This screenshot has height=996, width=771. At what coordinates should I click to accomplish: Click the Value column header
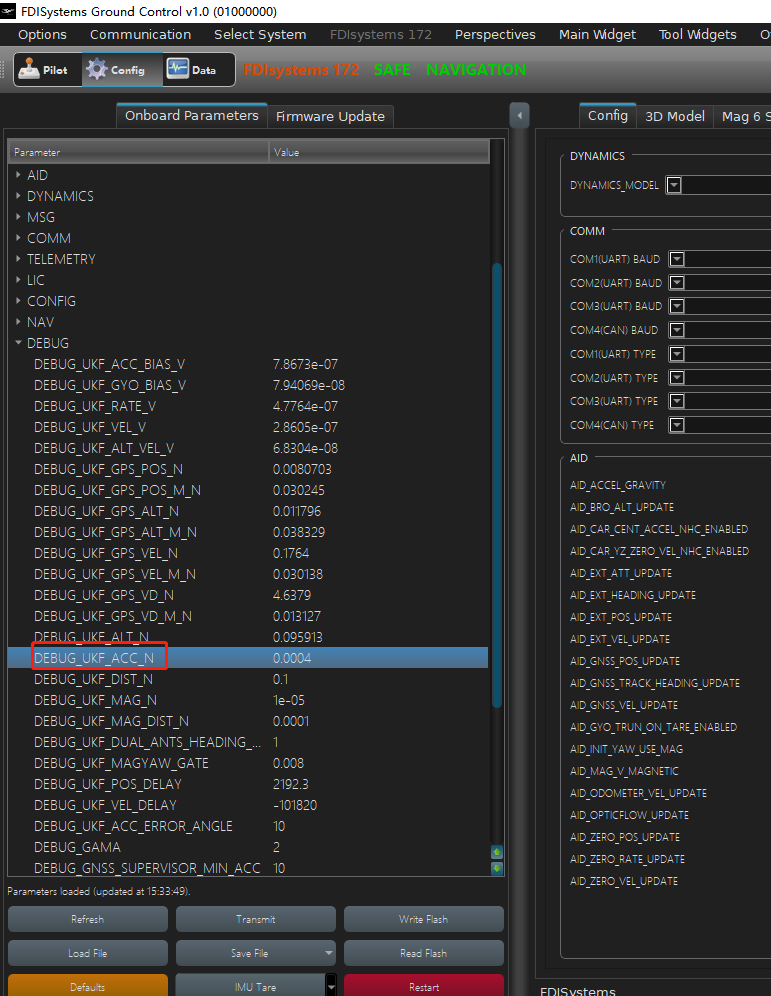tap(379, 152)
